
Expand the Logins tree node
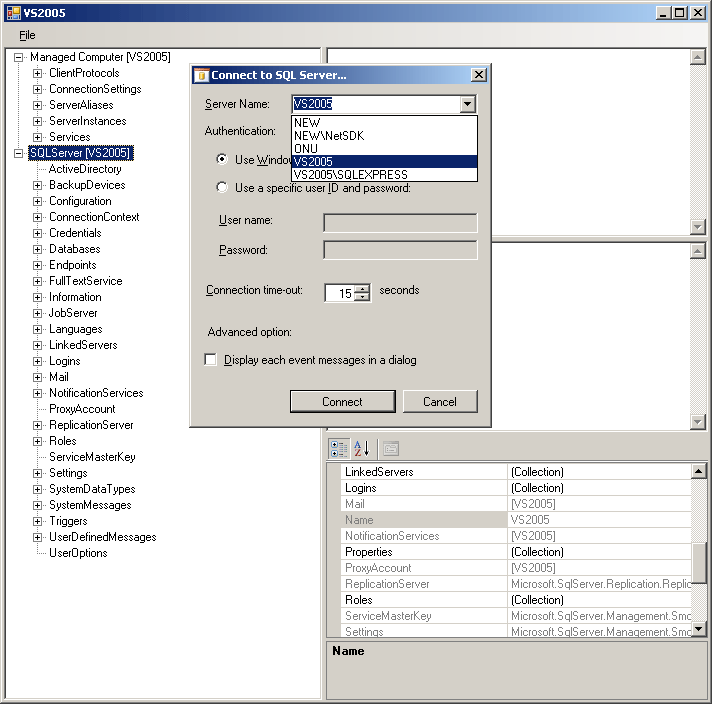tap(37, 362)
